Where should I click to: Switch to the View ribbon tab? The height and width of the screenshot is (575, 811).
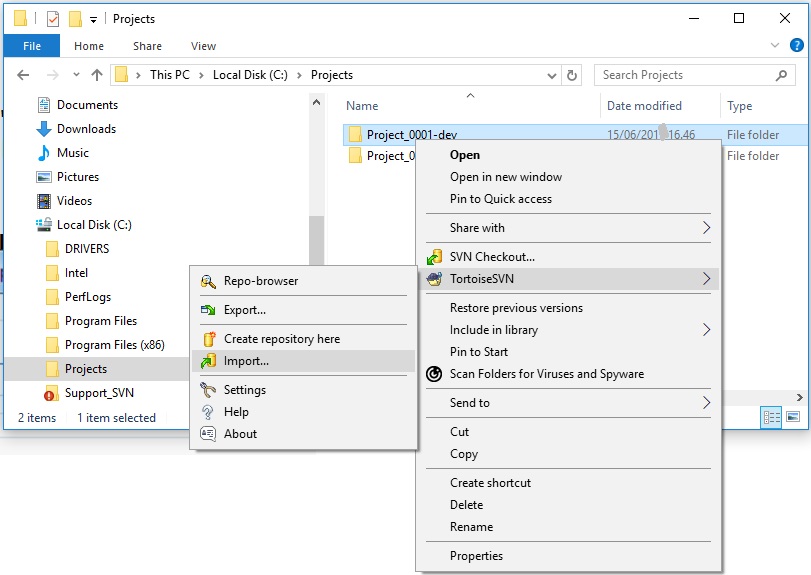pyautogui.click(x=203, y=46)
